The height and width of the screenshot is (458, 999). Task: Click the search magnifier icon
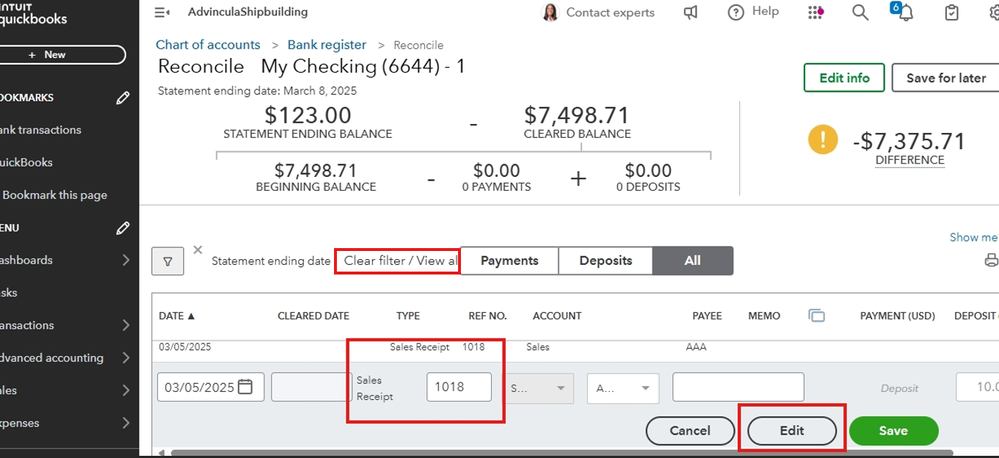tap(860, 12)
